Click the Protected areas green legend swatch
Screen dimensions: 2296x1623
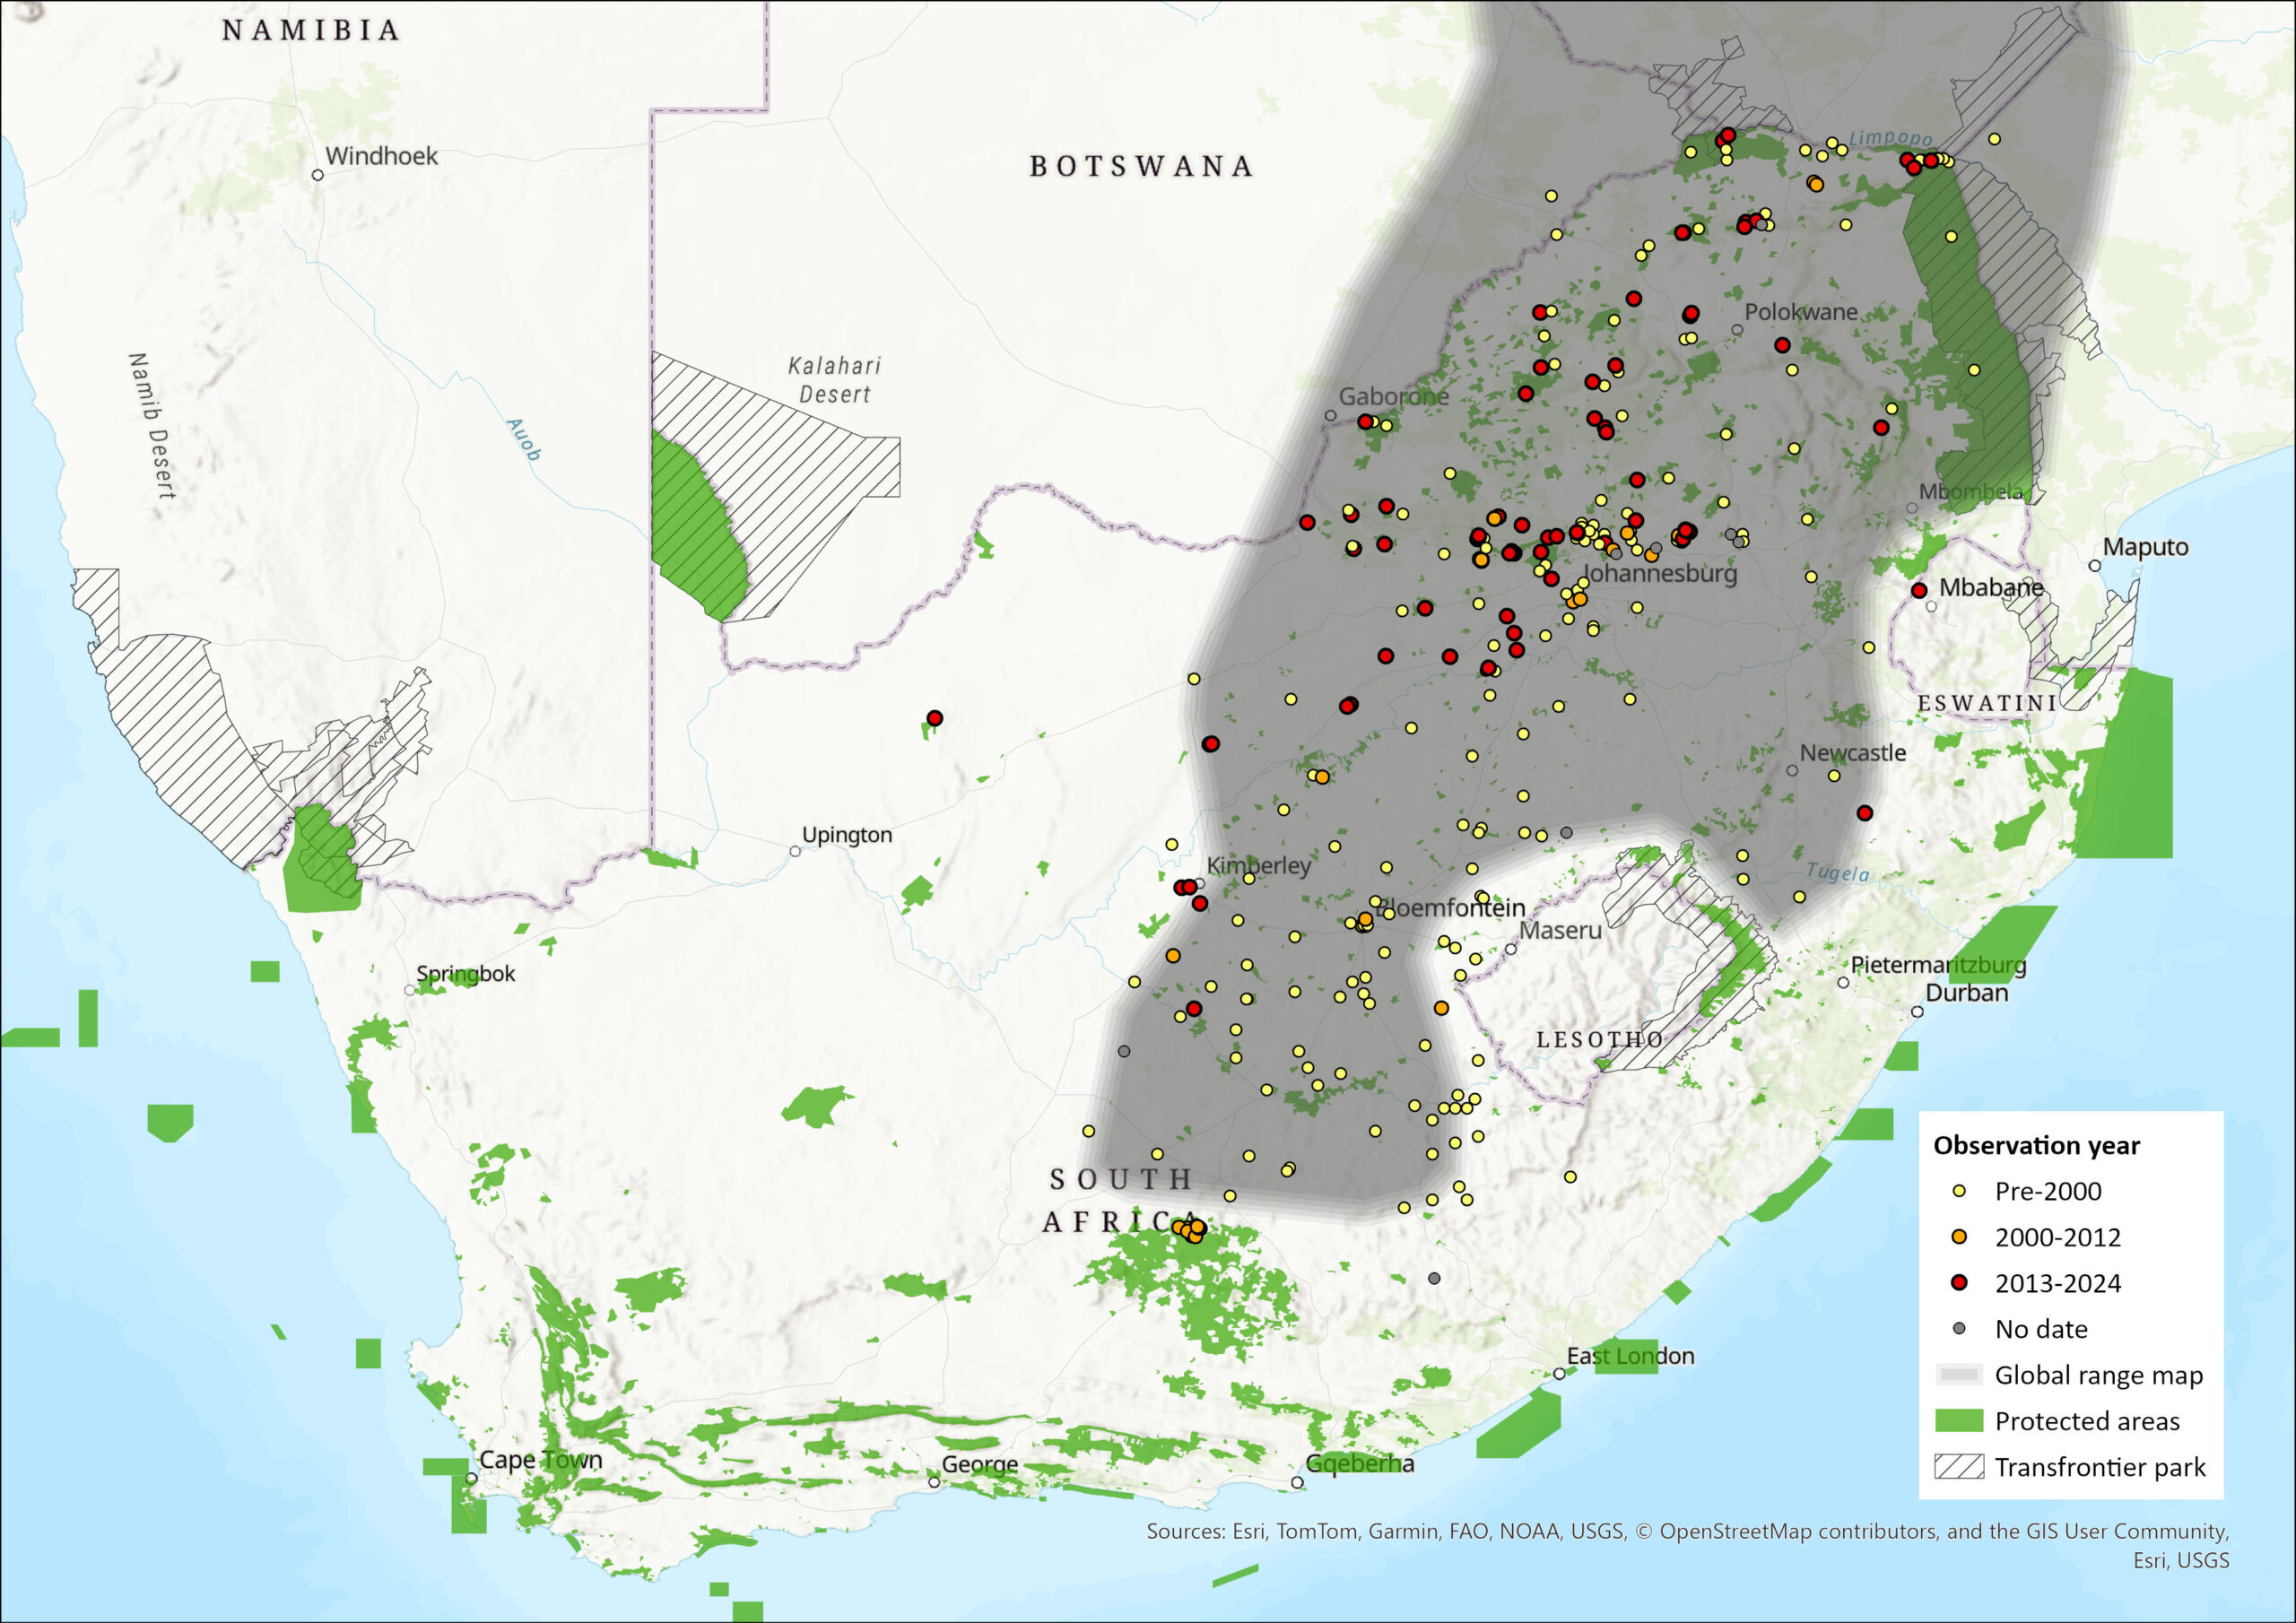click(1959, 1421)
